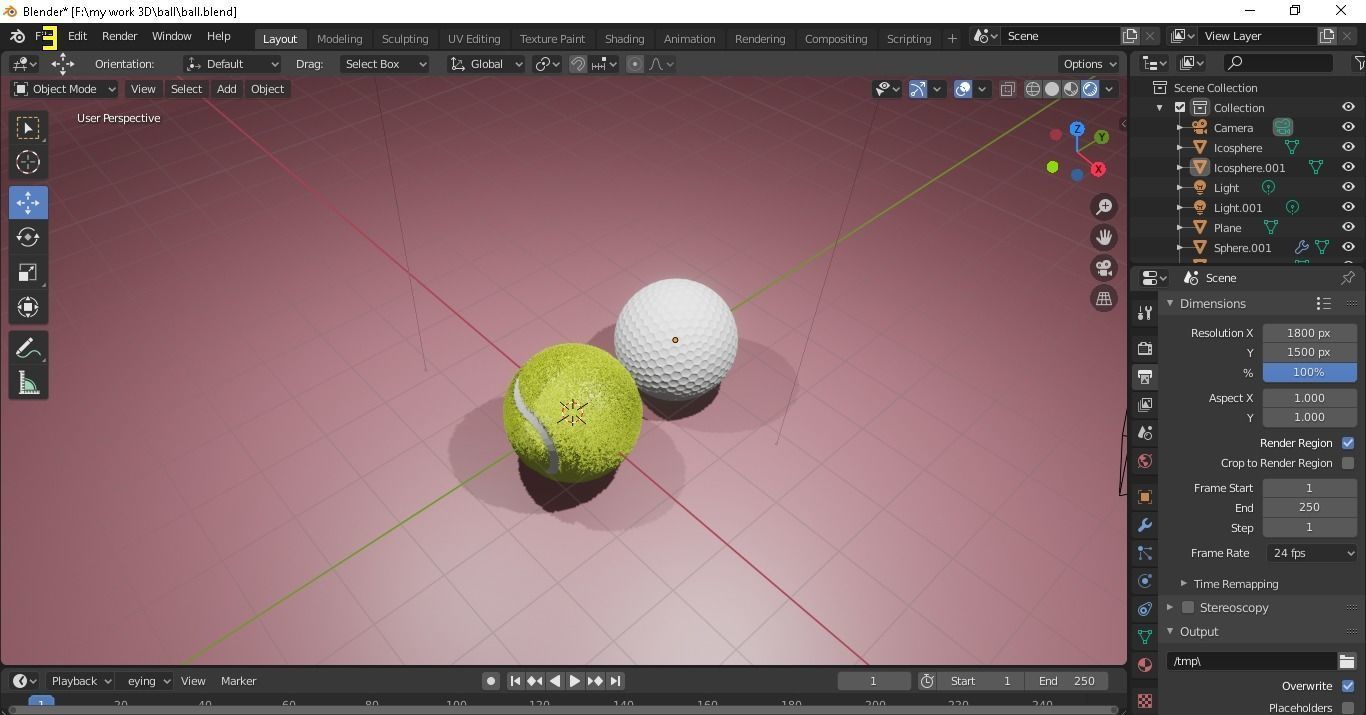The height and width of the screenshot is (715, 1366).
Task: Select the Move tool in toolbar
Action: click(28, 202)
